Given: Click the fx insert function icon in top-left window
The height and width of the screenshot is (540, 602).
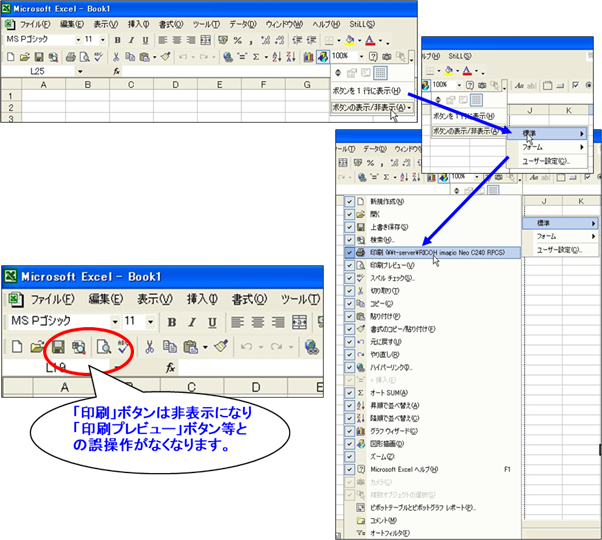Looking at the screenshot, I should pos(117,71).
